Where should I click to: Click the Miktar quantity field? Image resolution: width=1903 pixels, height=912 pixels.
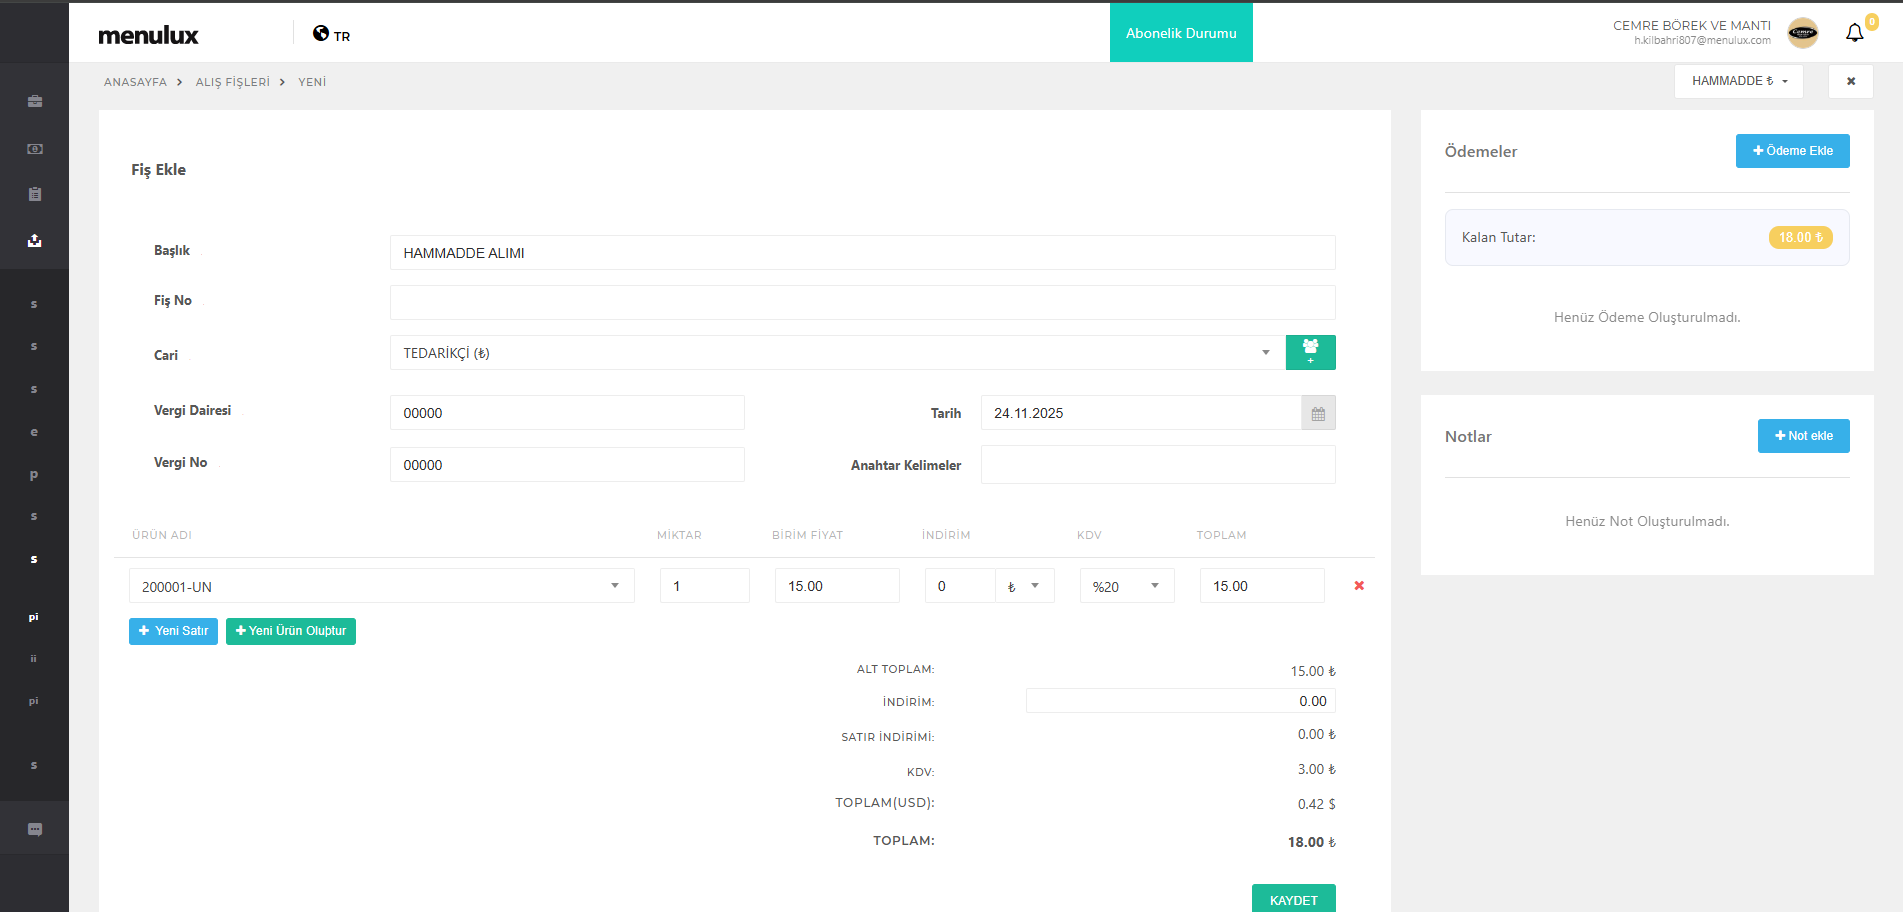705,586
